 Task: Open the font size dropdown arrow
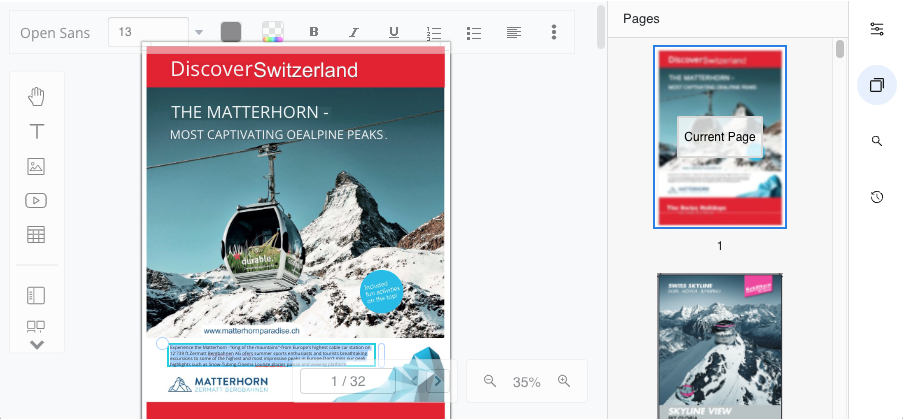click(x=199, y=32)
